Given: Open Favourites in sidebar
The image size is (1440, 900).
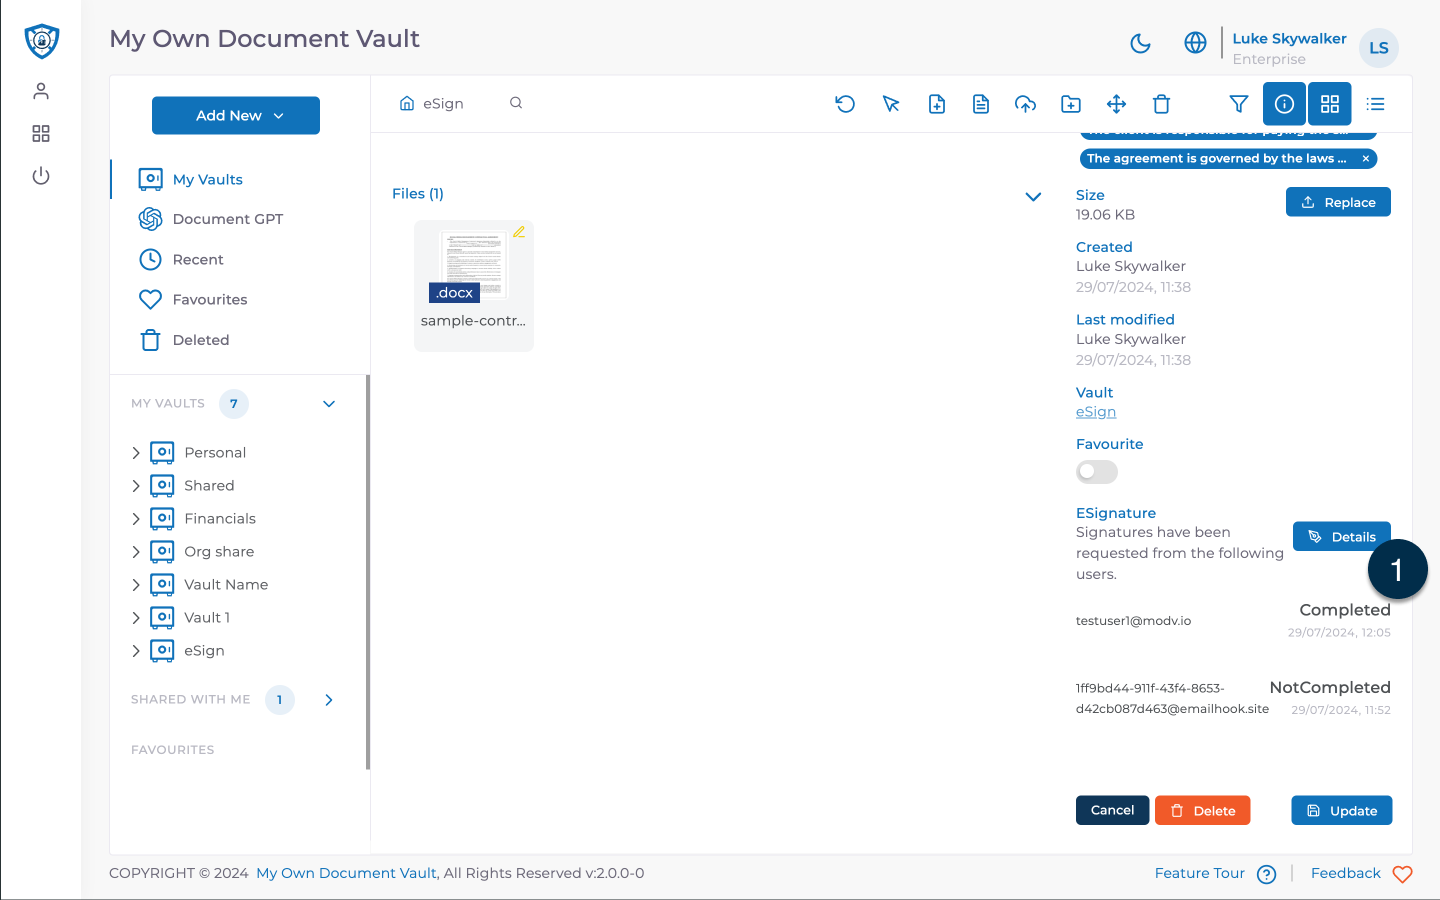Looking at the screenshot, I should point(209,300).
